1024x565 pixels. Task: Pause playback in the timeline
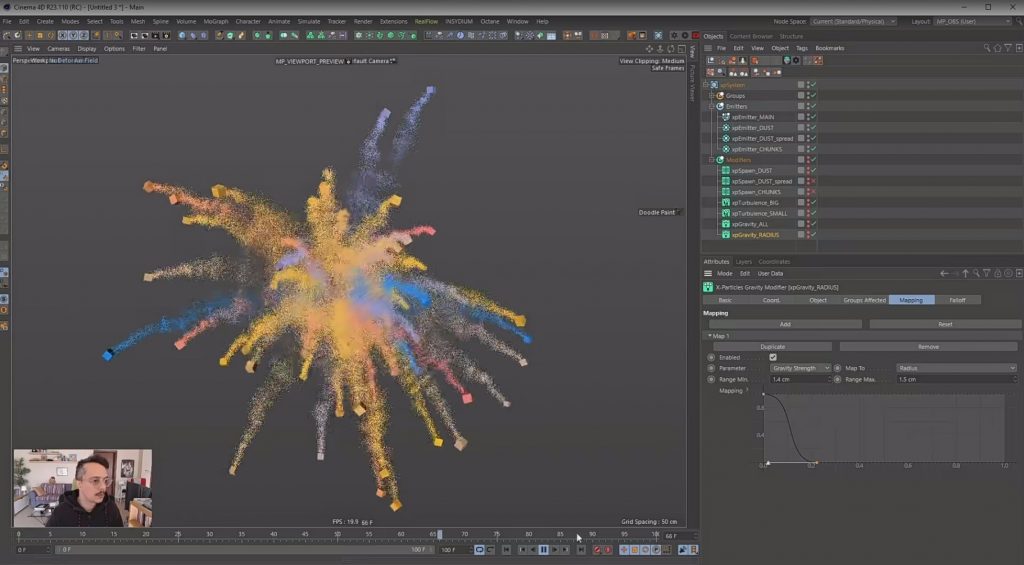[543, 550]
